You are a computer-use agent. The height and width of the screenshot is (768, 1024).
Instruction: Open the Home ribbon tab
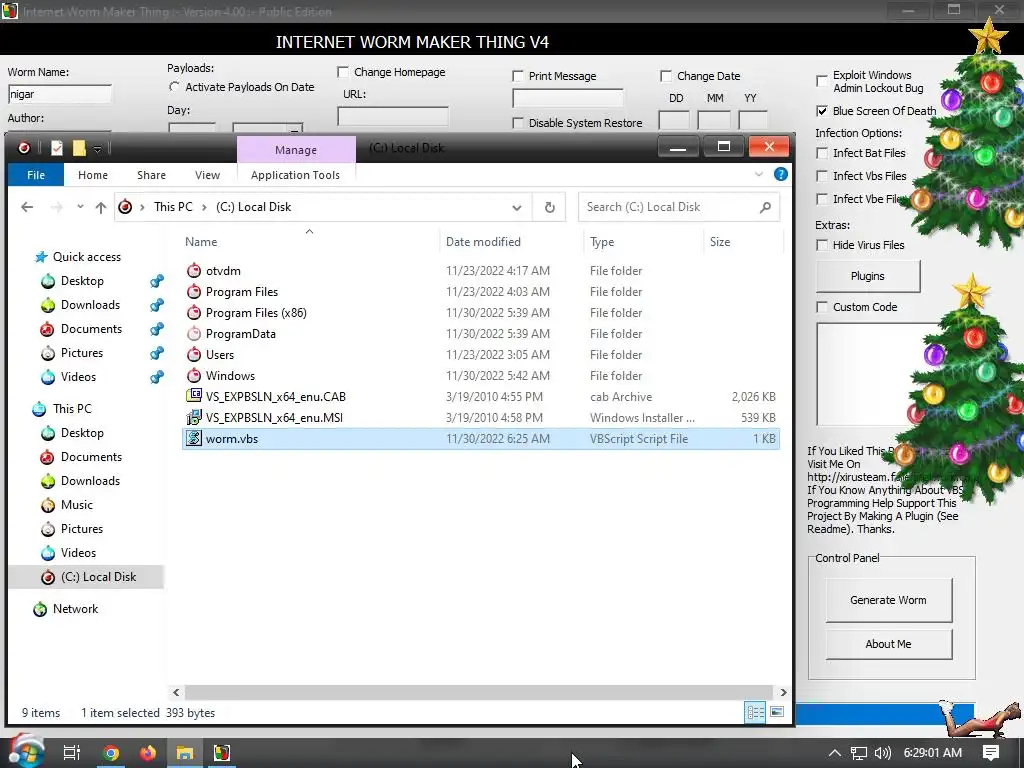[93, 175]
